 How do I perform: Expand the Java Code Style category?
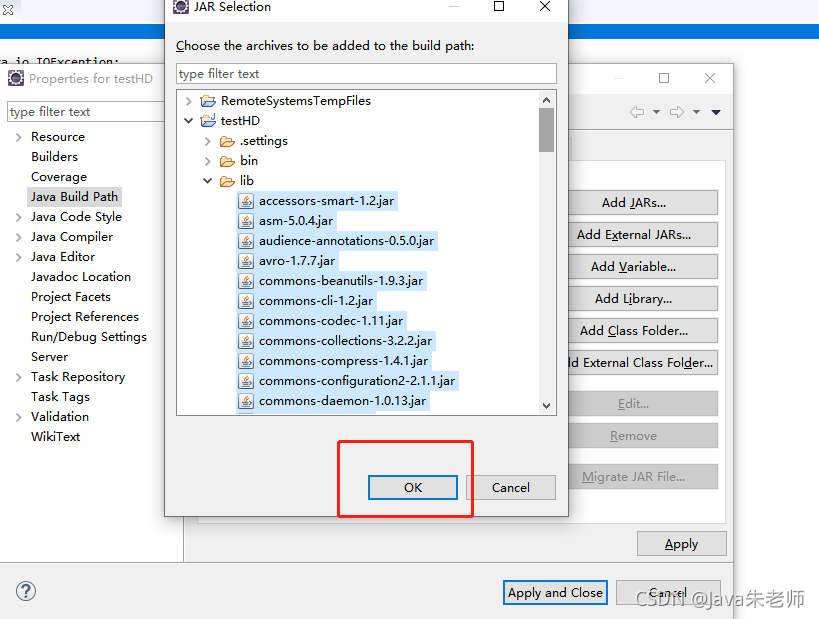pyautogui.click(x=19, y=217)
